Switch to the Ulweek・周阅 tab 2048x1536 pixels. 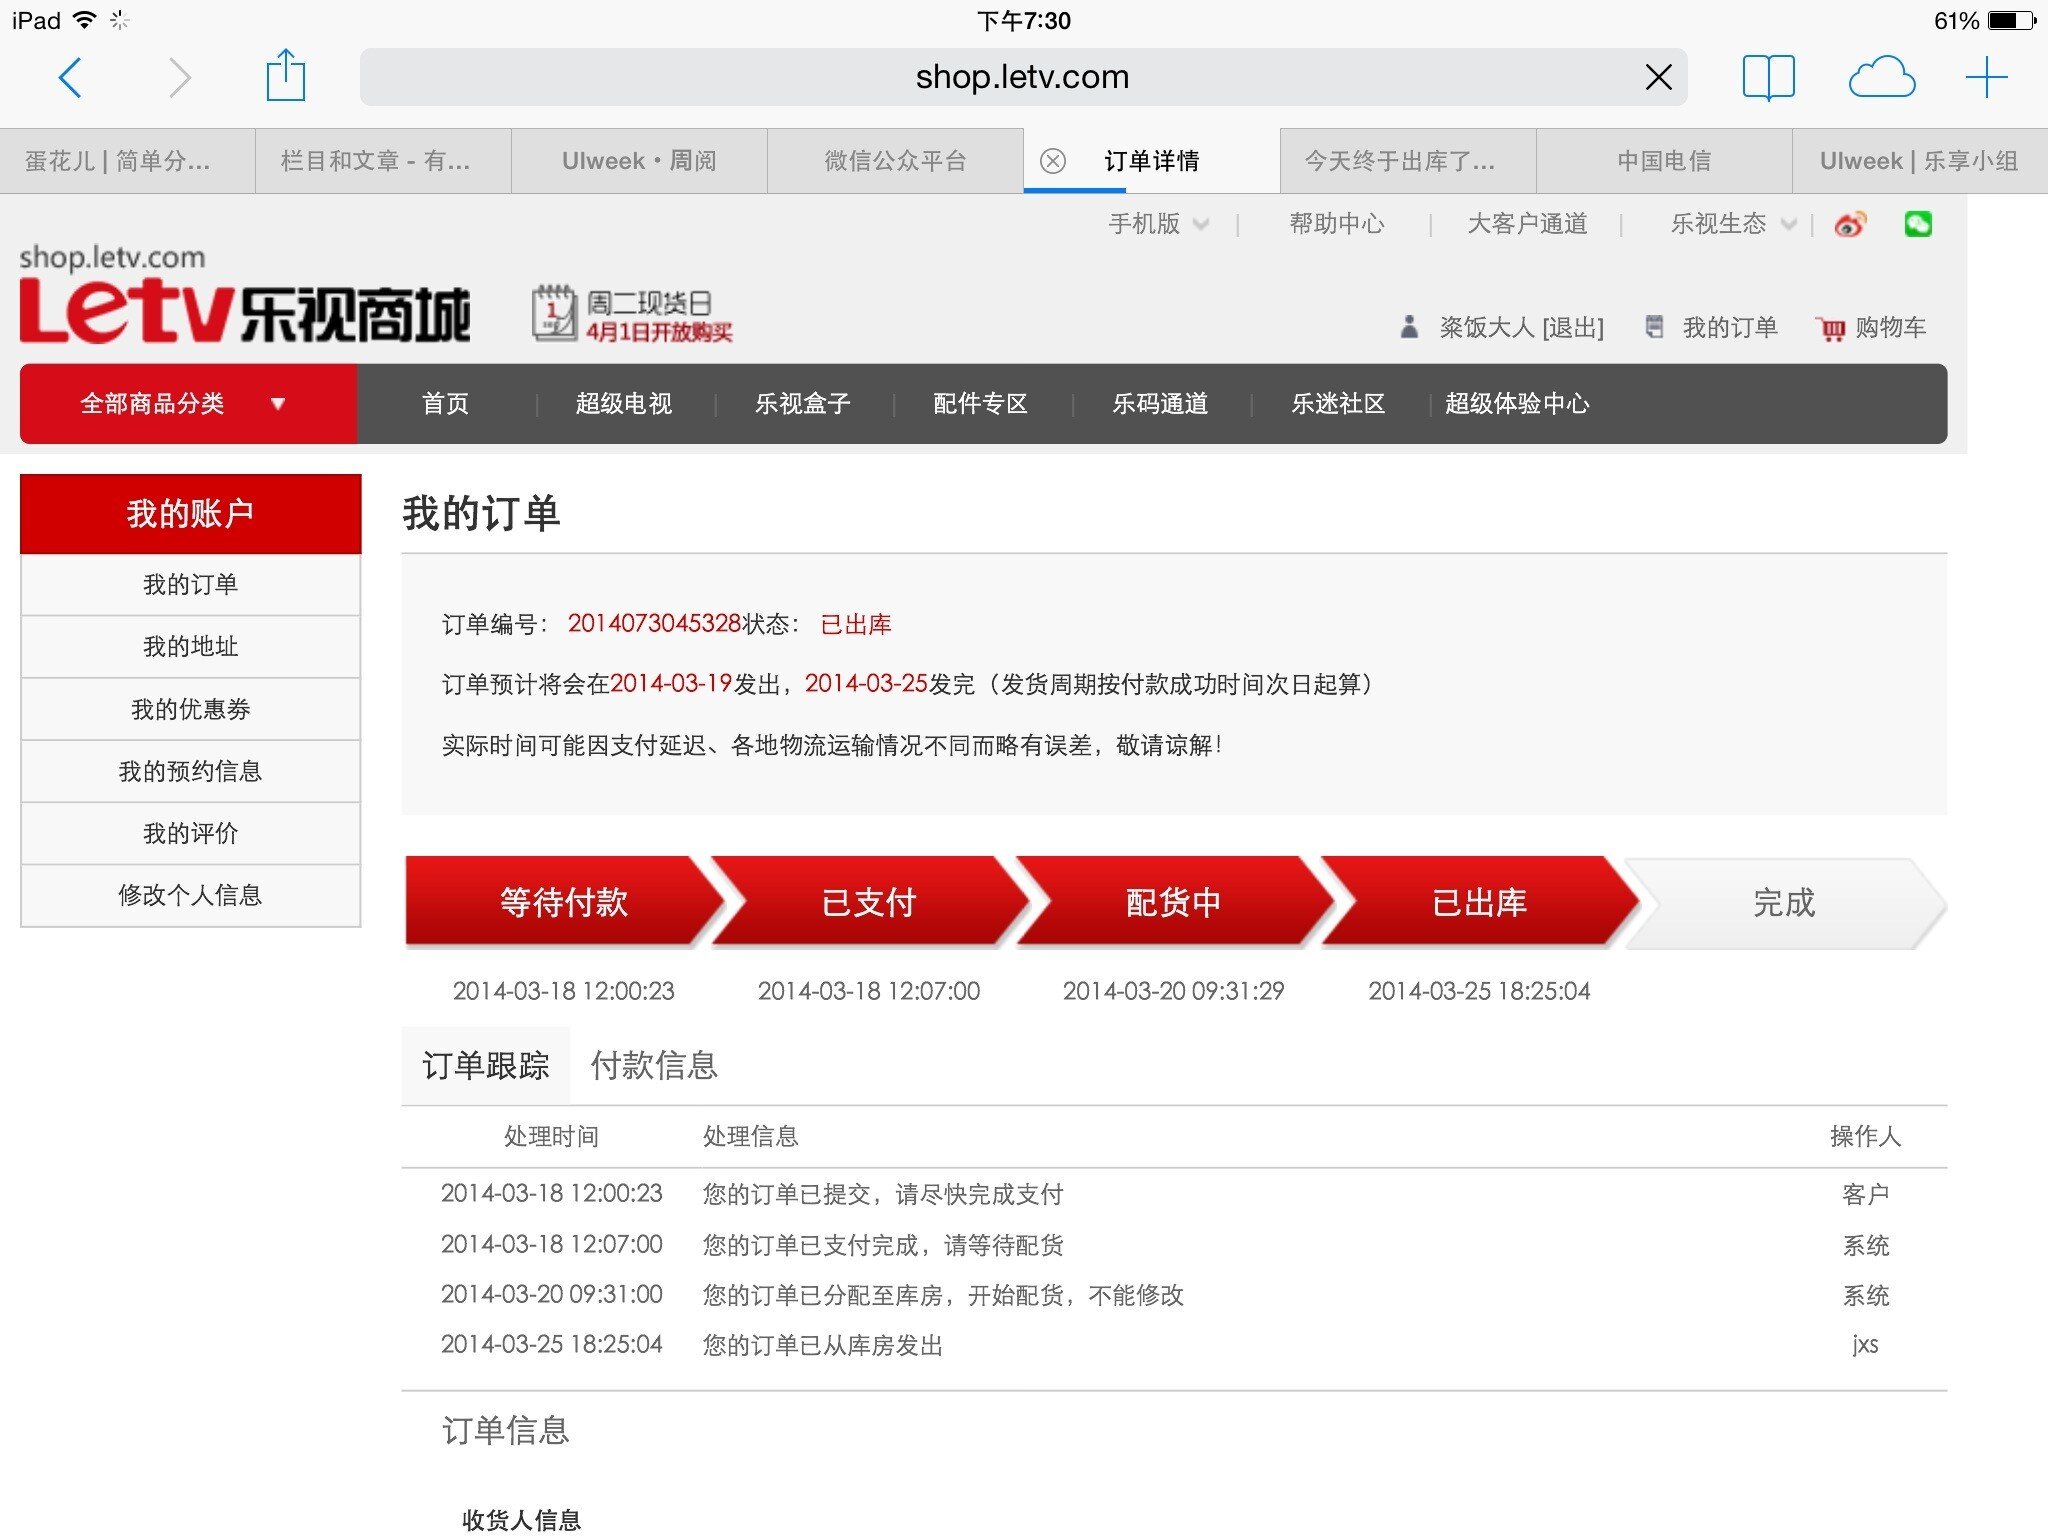tap(639, 161)
